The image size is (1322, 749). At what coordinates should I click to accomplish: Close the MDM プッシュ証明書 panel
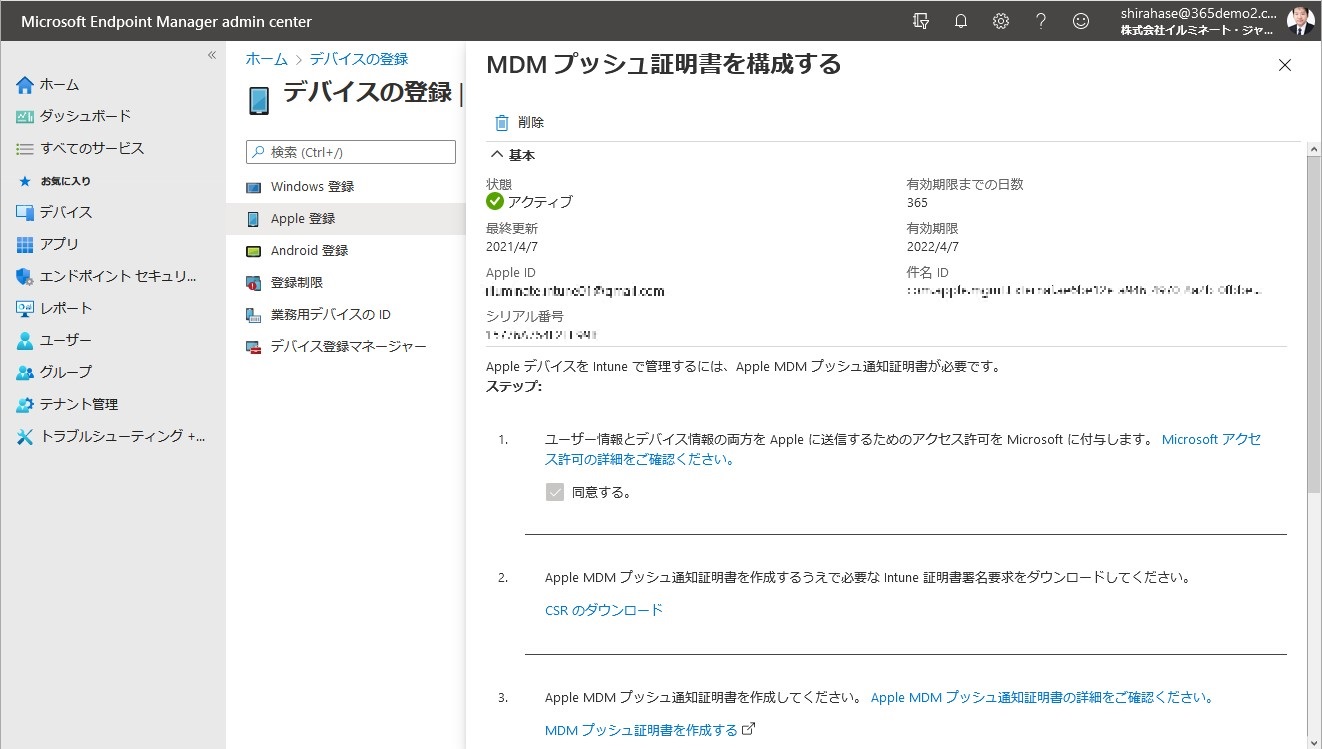[1285, 65]
